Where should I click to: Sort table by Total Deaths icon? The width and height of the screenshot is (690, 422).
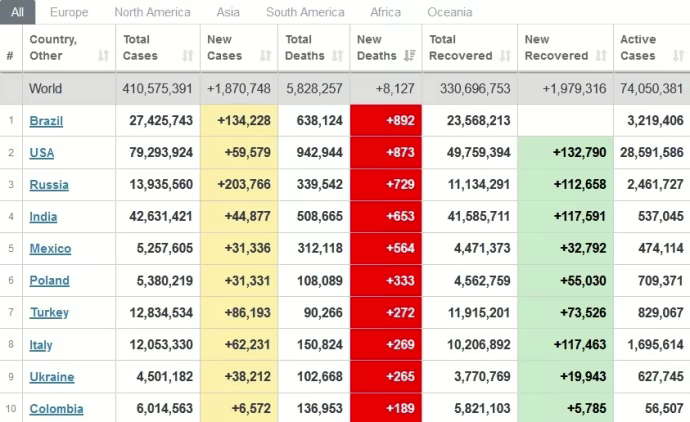(337, 56)
